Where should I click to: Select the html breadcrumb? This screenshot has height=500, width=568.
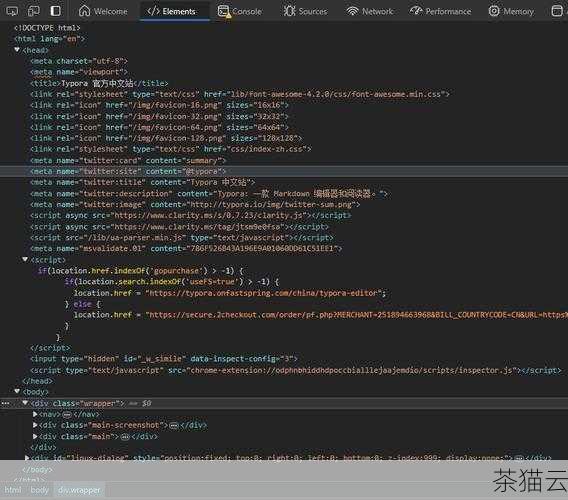(x=13, y=490)
